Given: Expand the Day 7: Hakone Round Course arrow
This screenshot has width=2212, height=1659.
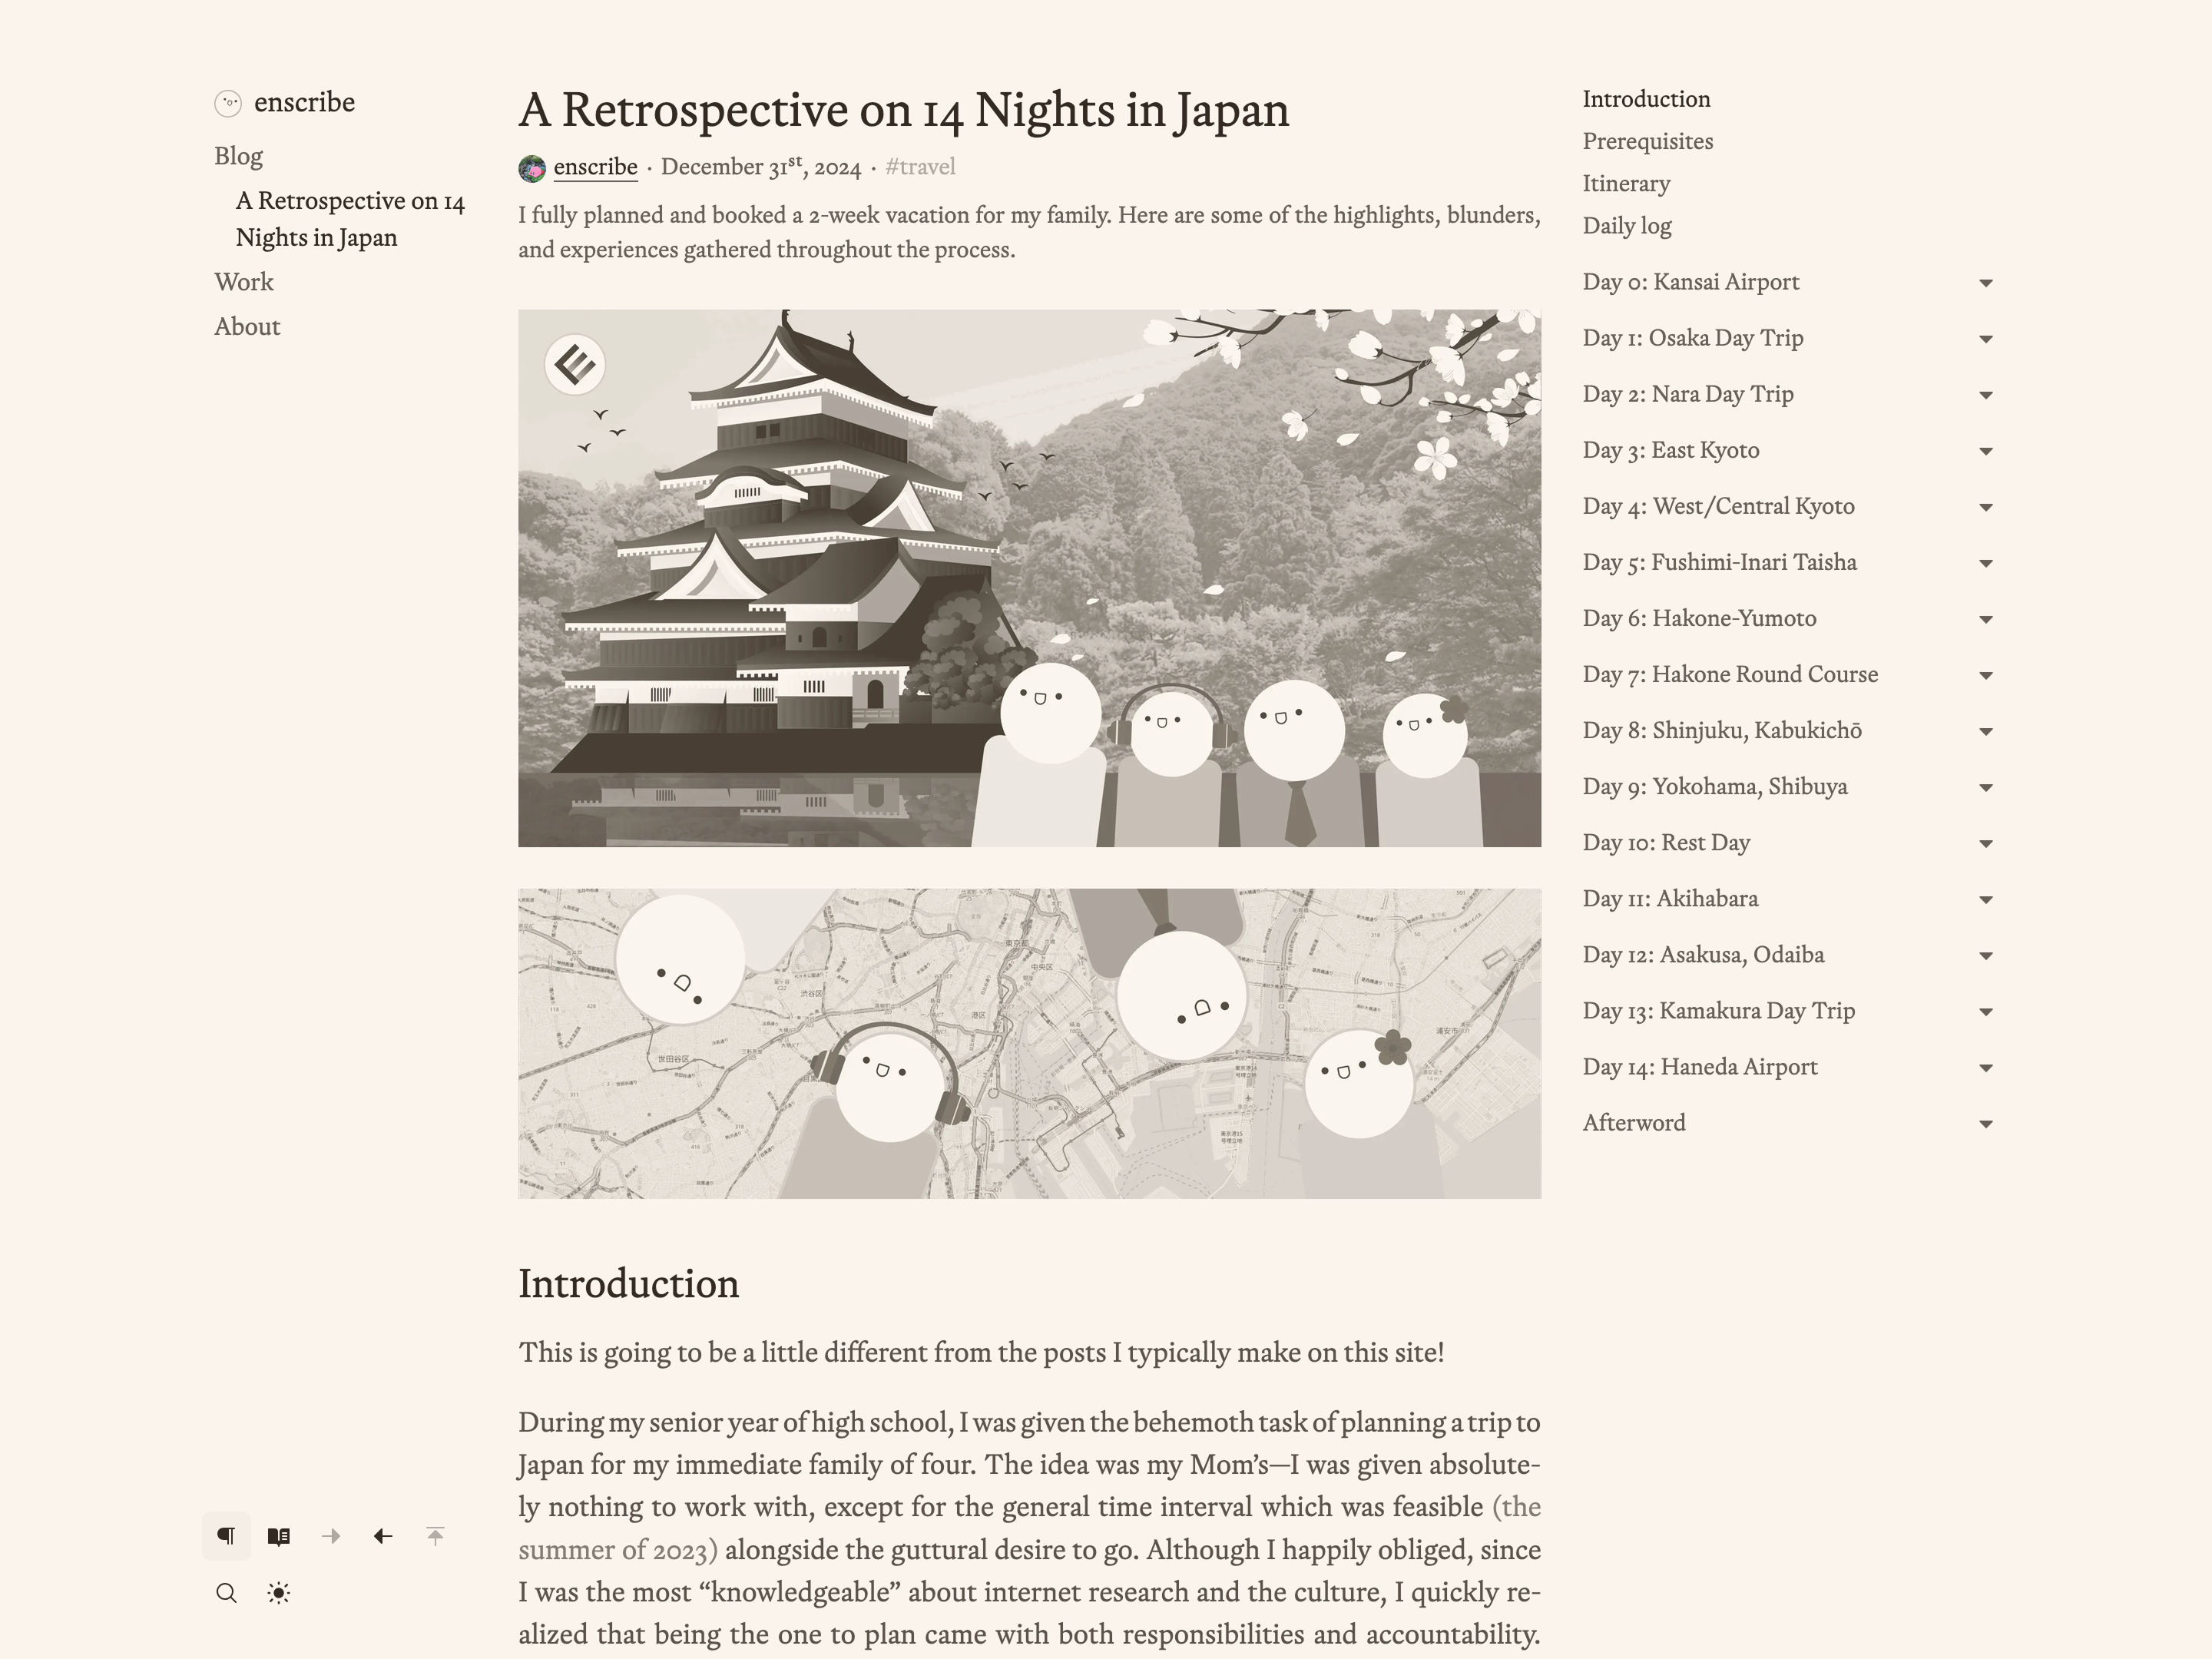Looking at the screenshot, I should (1986, 675).
